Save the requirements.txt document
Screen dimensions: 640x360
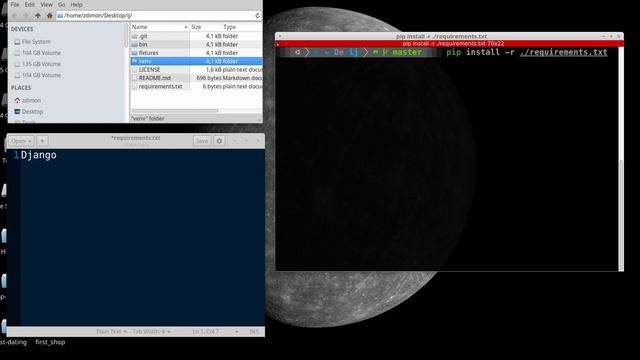click(x=202, y=141)
